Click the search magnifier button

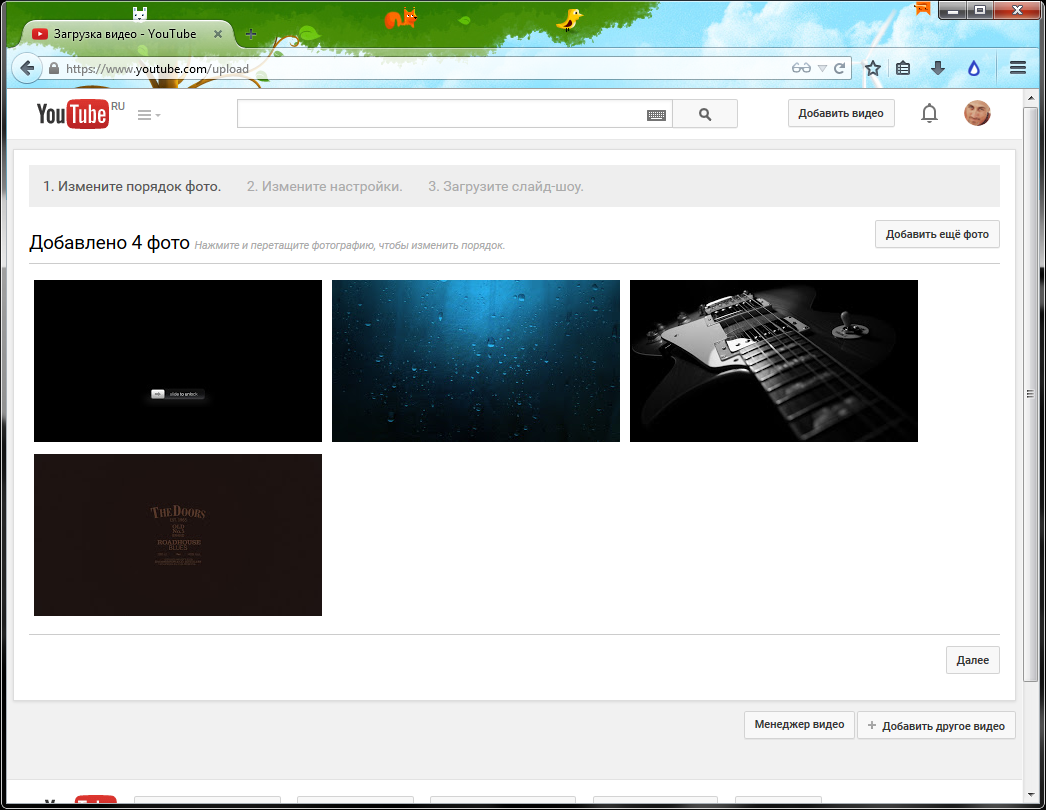pyautogui.click(x=705, y=114)
